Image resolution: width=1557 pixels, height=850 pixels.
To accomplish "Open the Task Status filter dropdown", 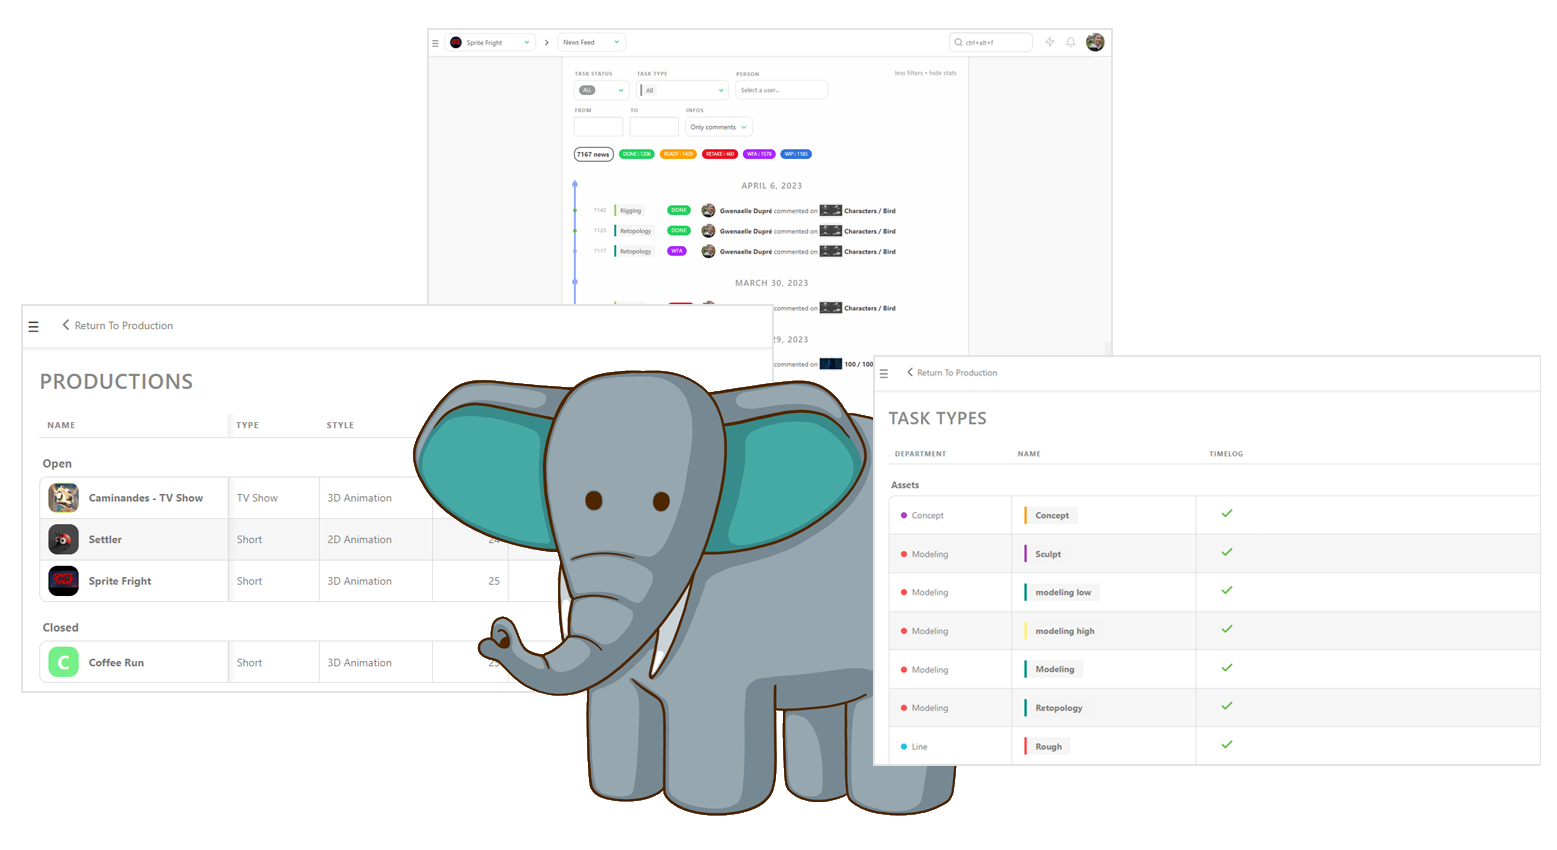I will [x=601, y=90].
